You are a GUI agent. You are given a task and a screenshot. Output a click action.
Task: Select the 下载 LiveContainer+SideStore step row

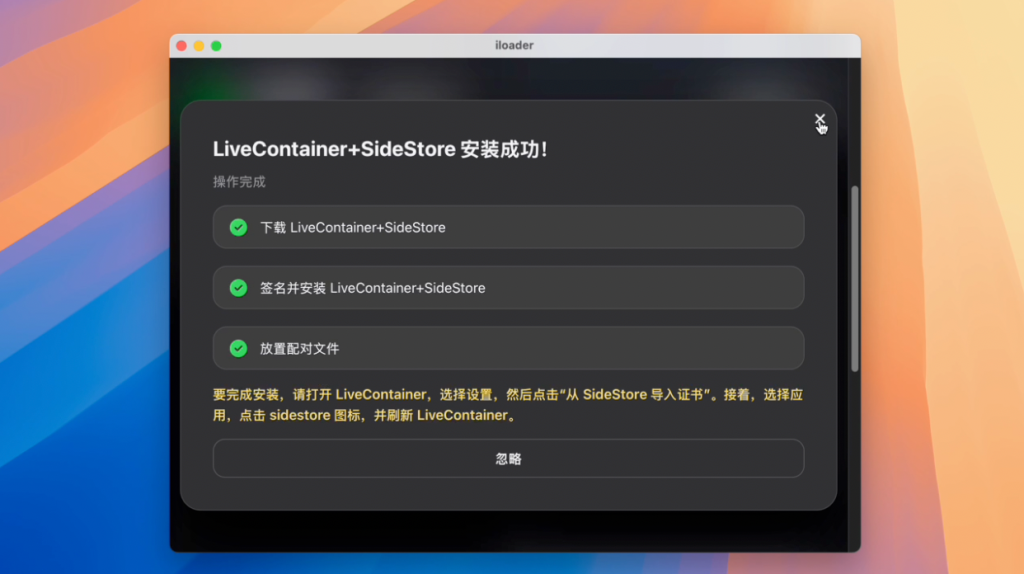(x=508, y=227)
